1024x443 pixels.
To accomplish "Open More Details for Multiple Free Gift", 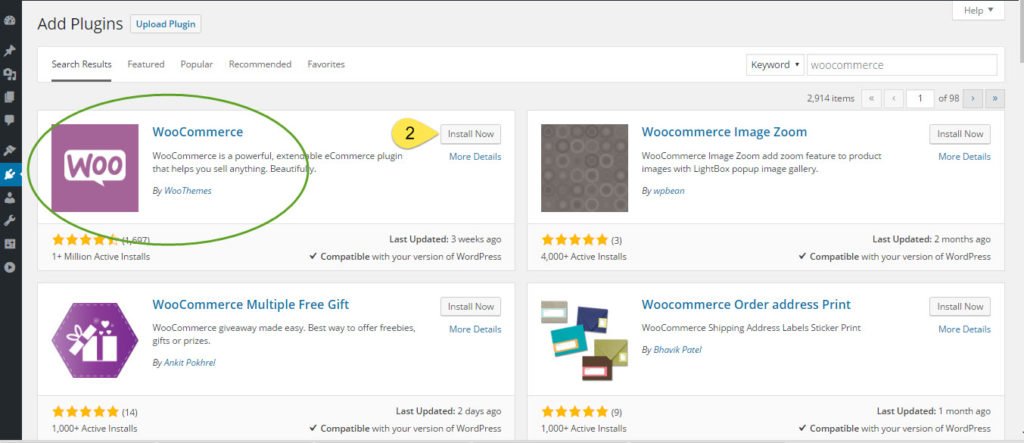I will [x=475, y=329].
